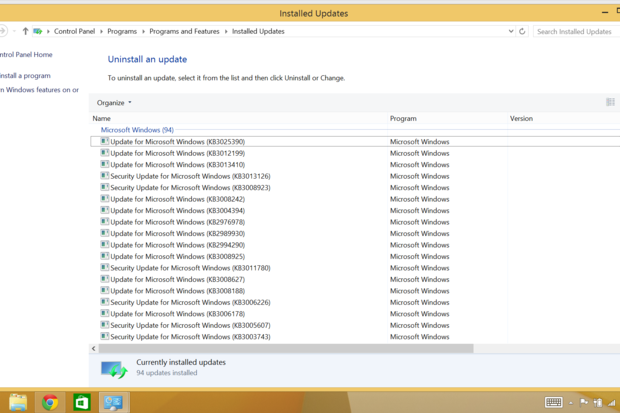
Task: Open Programs breadcrumb
Action: (x=122, y=31)
